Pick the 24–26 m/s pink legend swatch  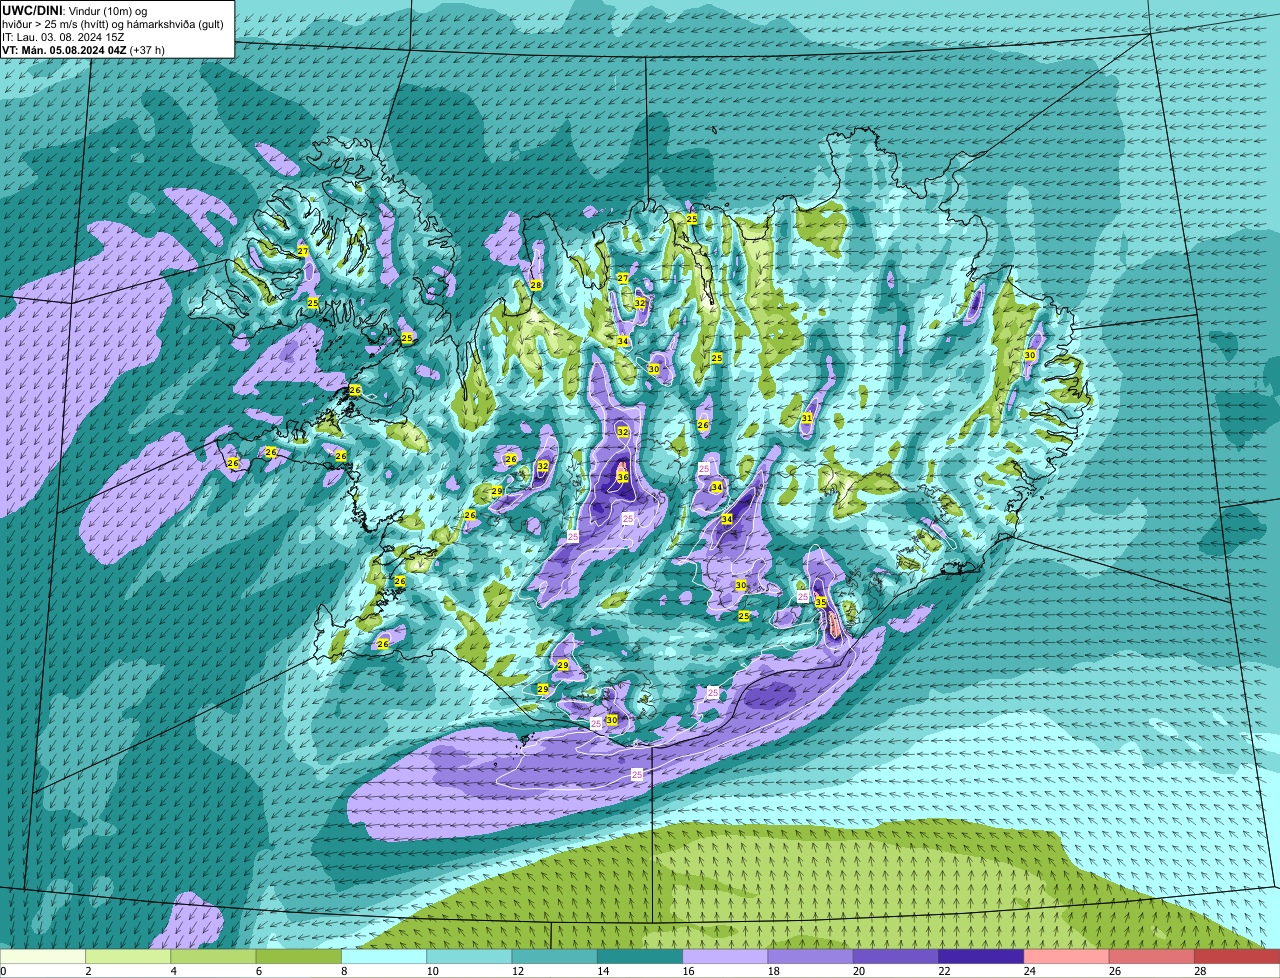pos(1066,957)
